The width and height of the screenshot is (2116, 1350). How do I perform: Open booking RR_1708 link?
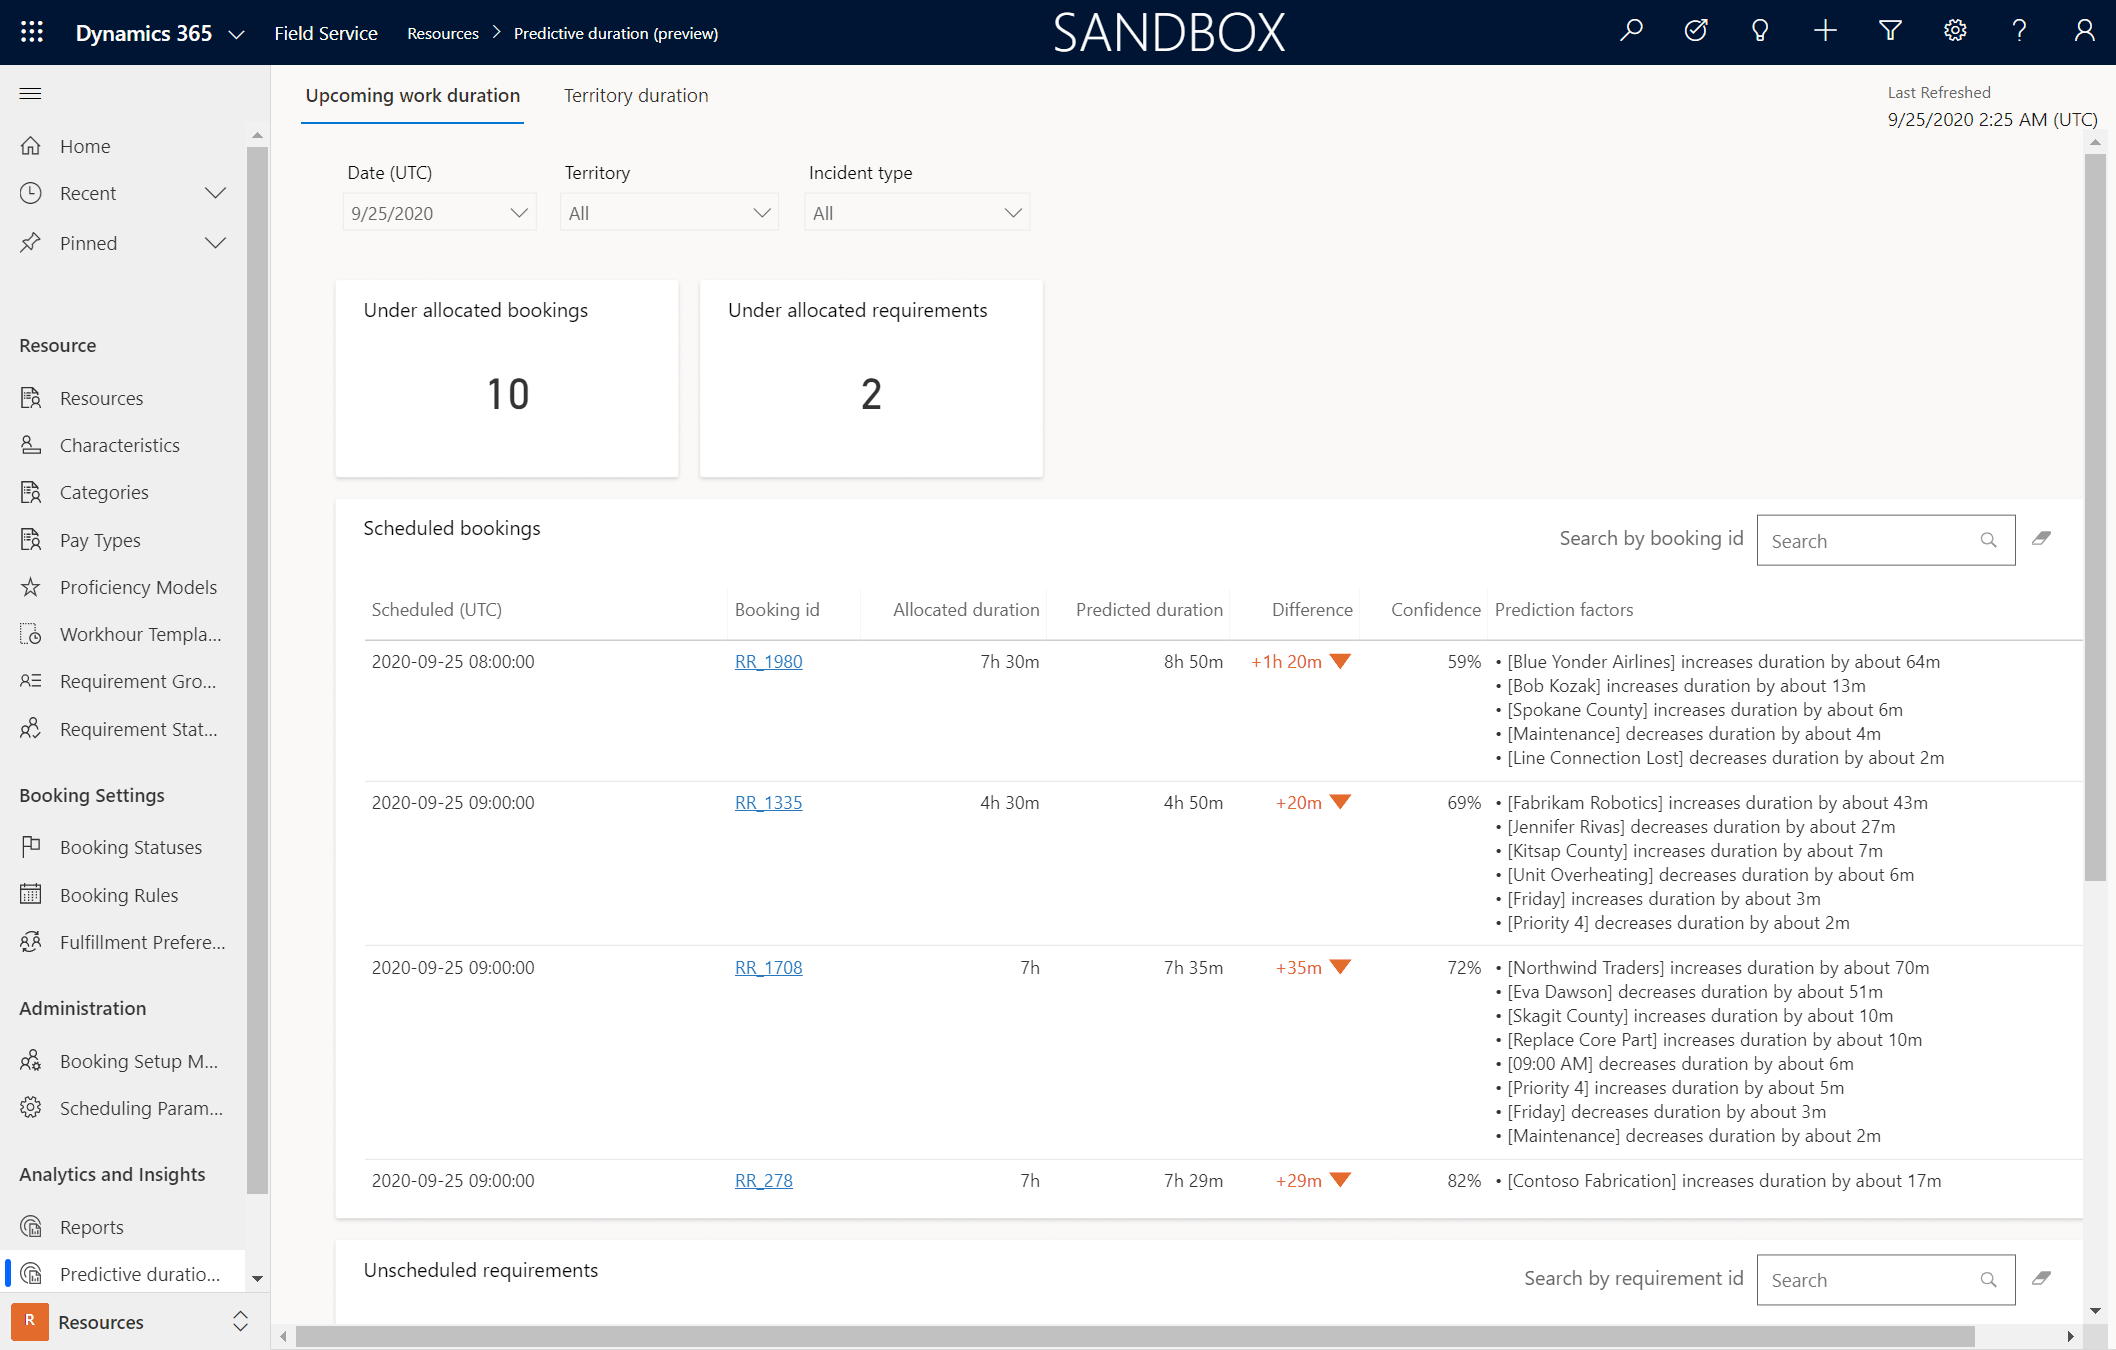768,968
